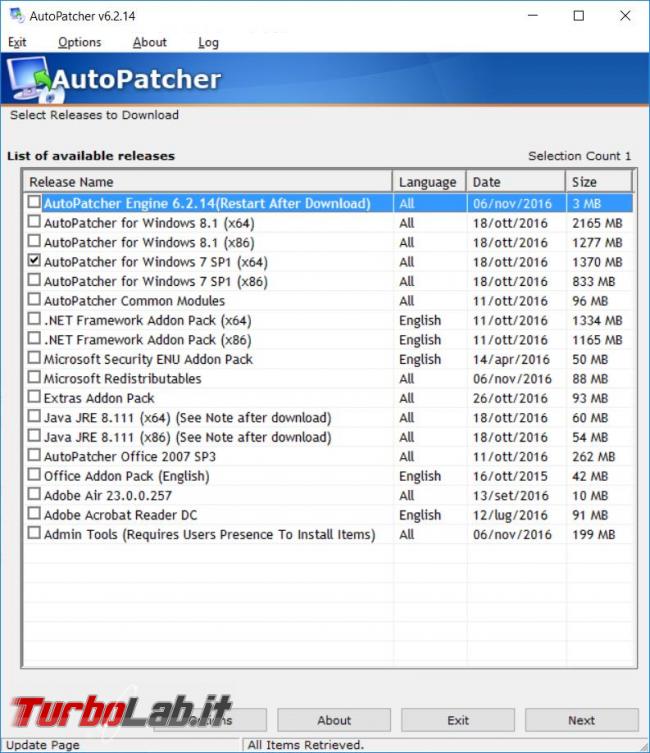Sort by Size column header
Viewport: 650px width, 753px height.
[x=599, y=182]
